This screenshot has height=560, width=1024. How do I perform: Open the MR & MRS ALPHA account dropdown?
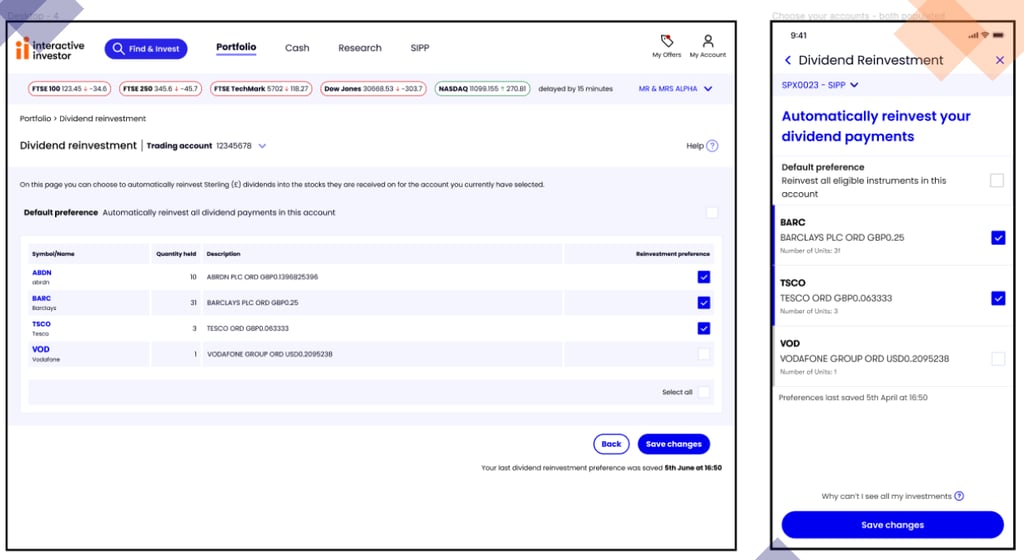coord(675,89)
